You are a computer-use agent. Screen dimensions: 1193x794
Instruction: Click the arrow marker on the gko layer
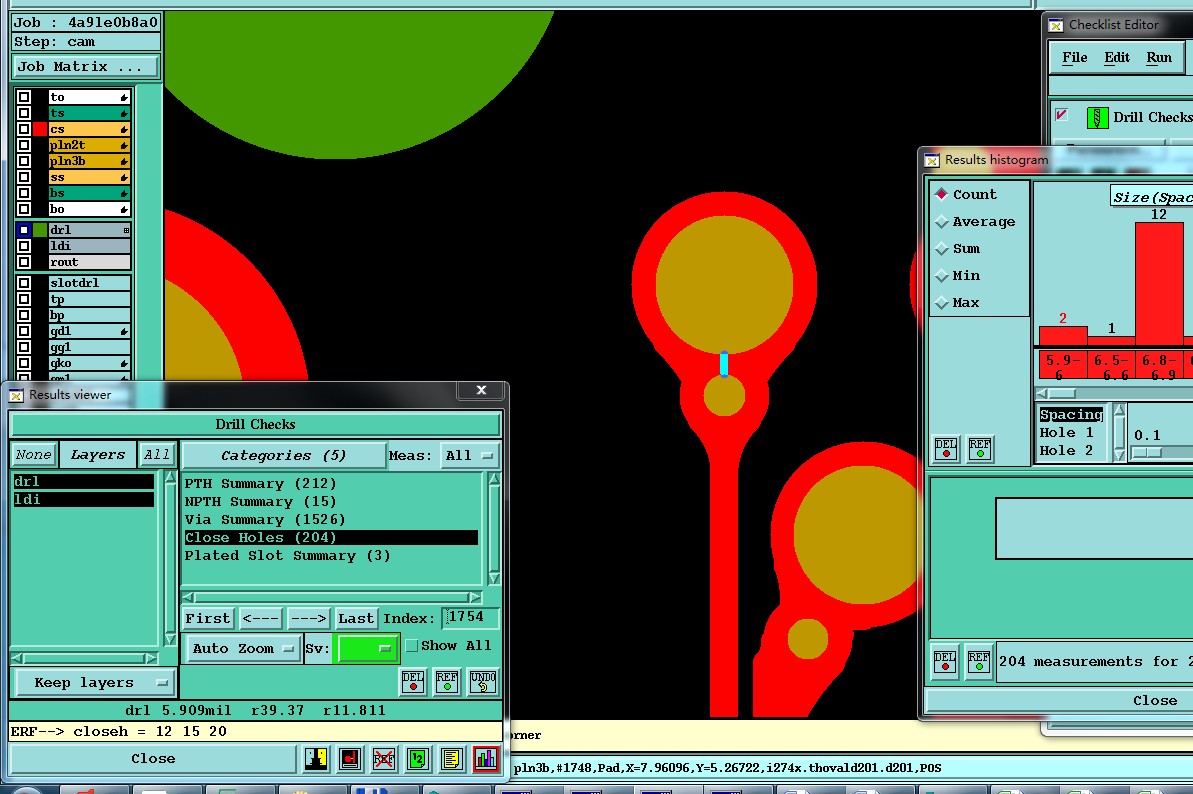[x=124, y=364]
